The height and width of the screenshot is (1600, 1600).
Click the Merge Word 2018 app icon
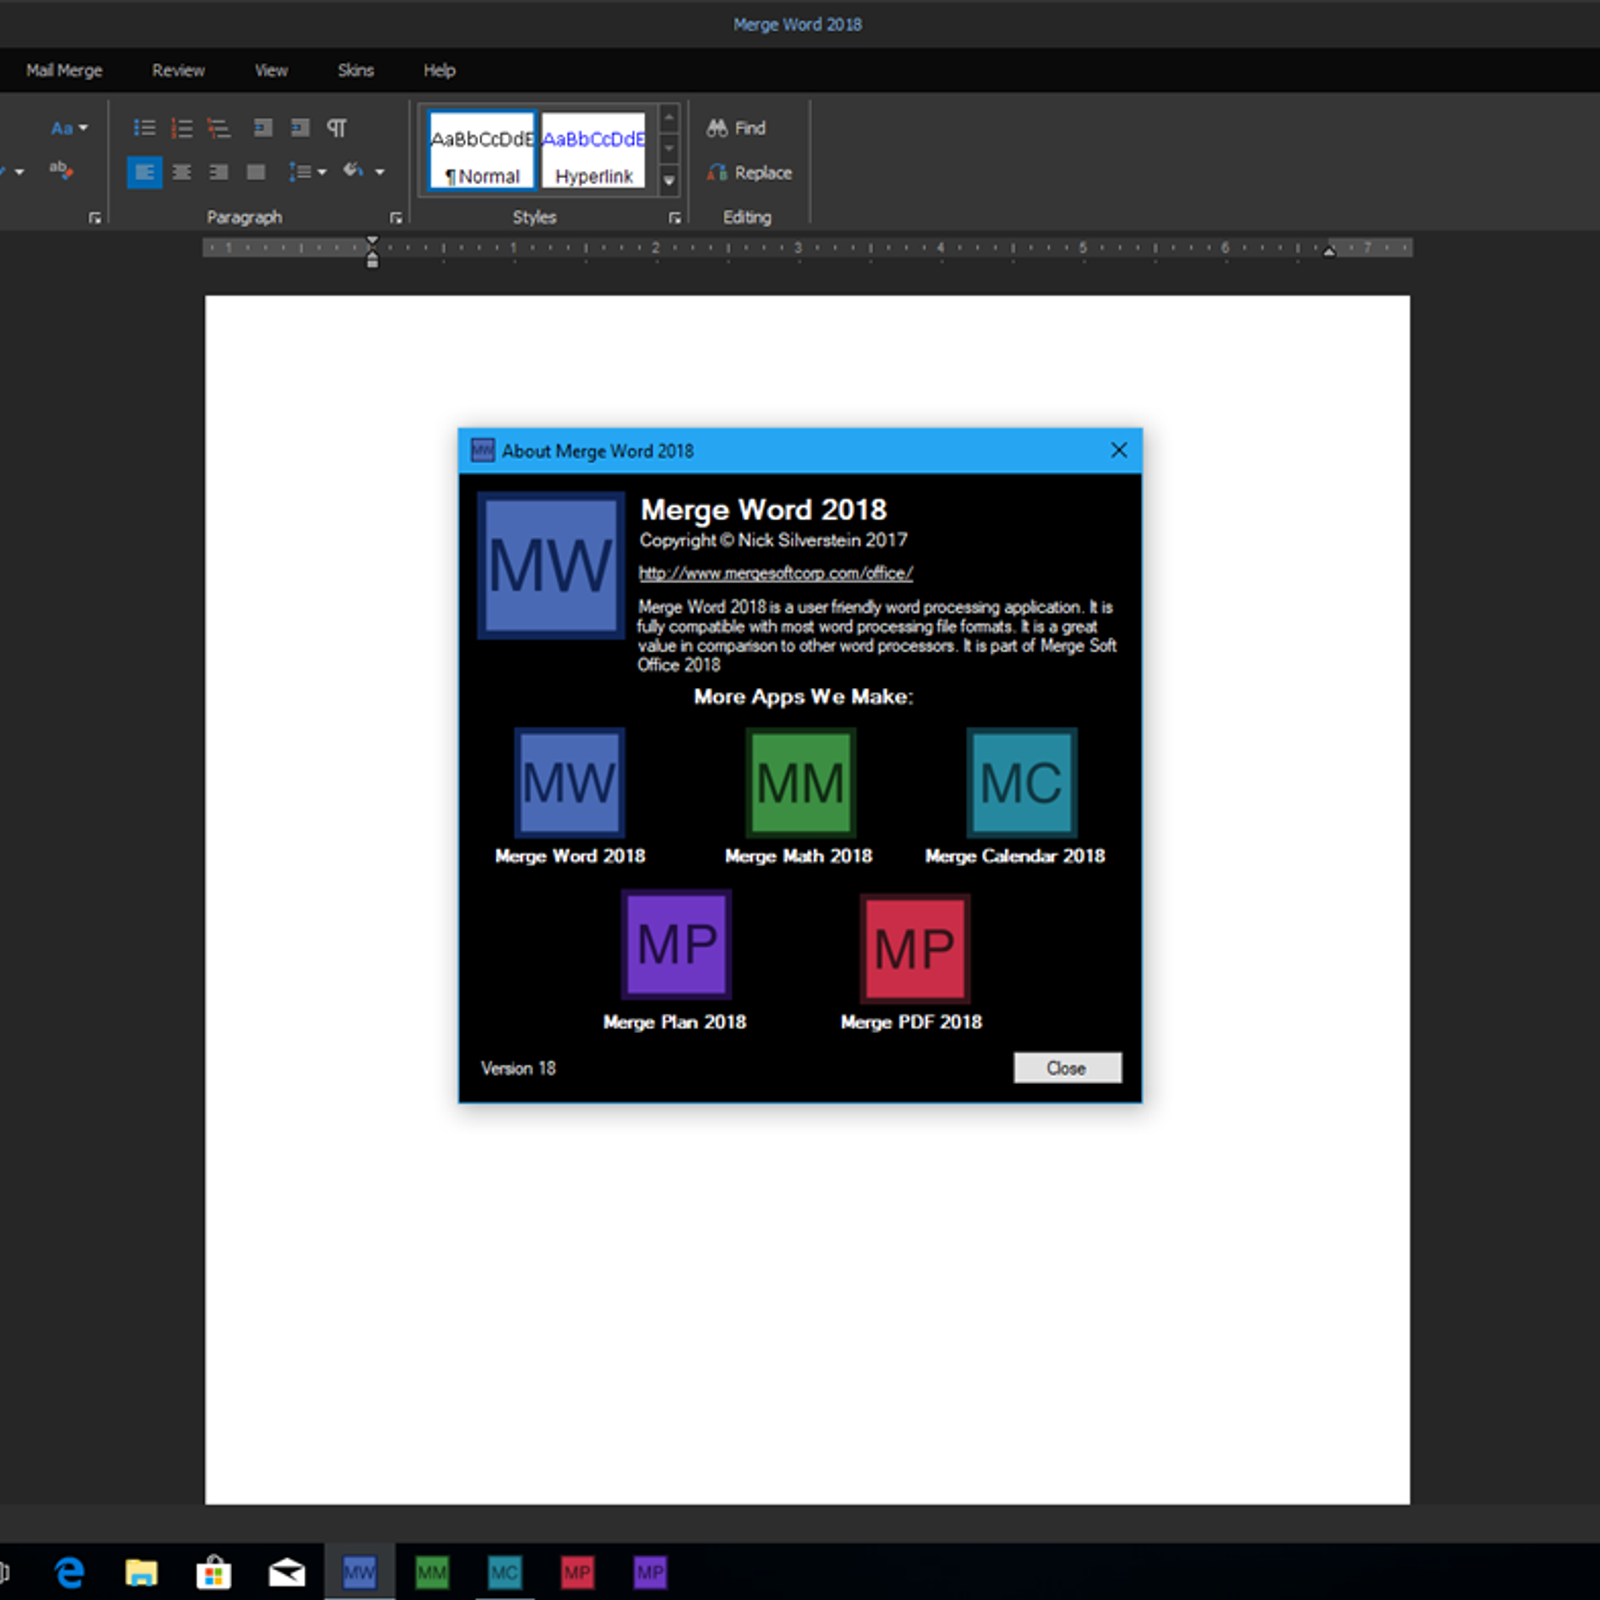pos(569,782)
